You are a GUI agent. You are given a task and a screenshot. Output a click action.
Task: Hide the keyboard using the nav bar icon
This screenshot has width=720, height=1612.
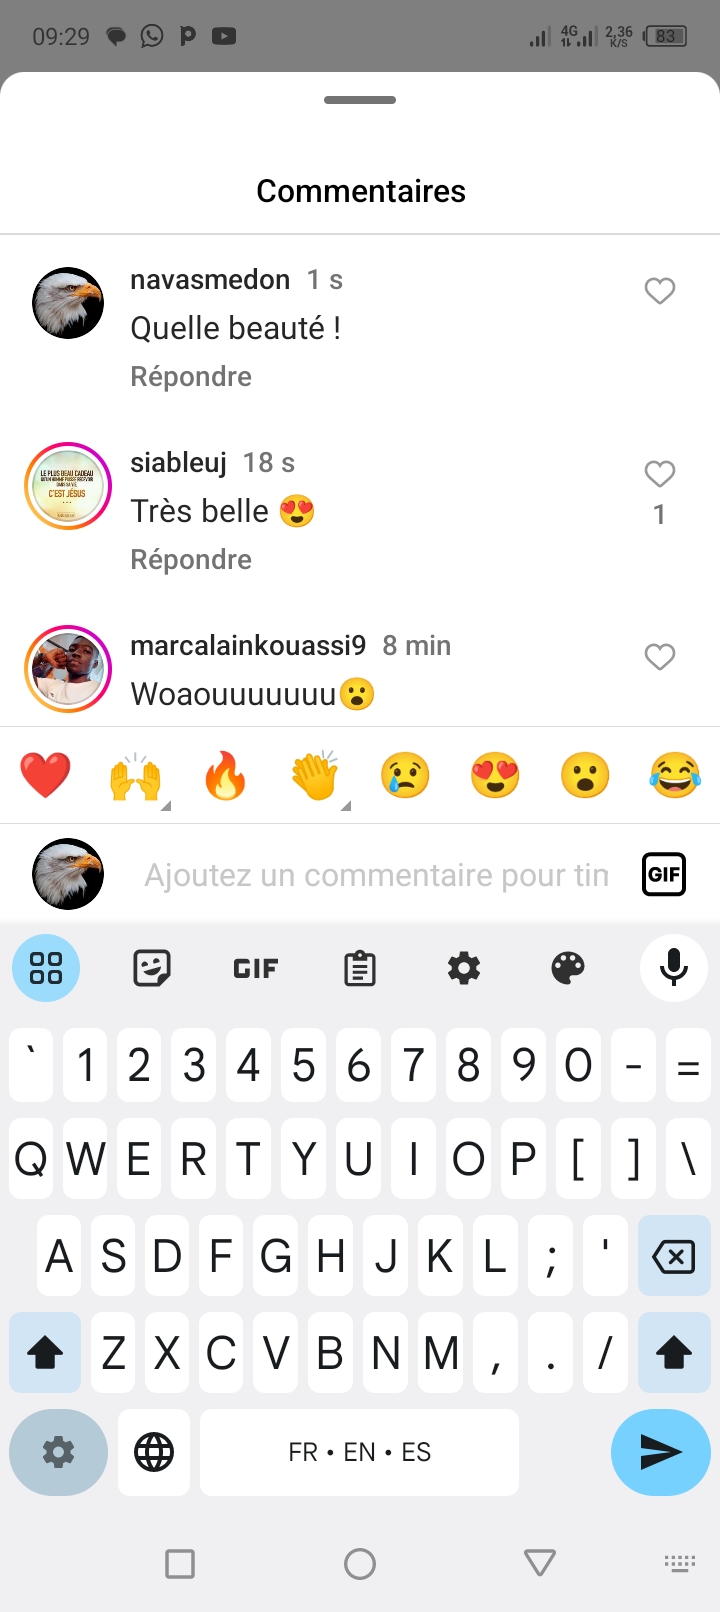pyautogui.click(x=680, y=1563)
